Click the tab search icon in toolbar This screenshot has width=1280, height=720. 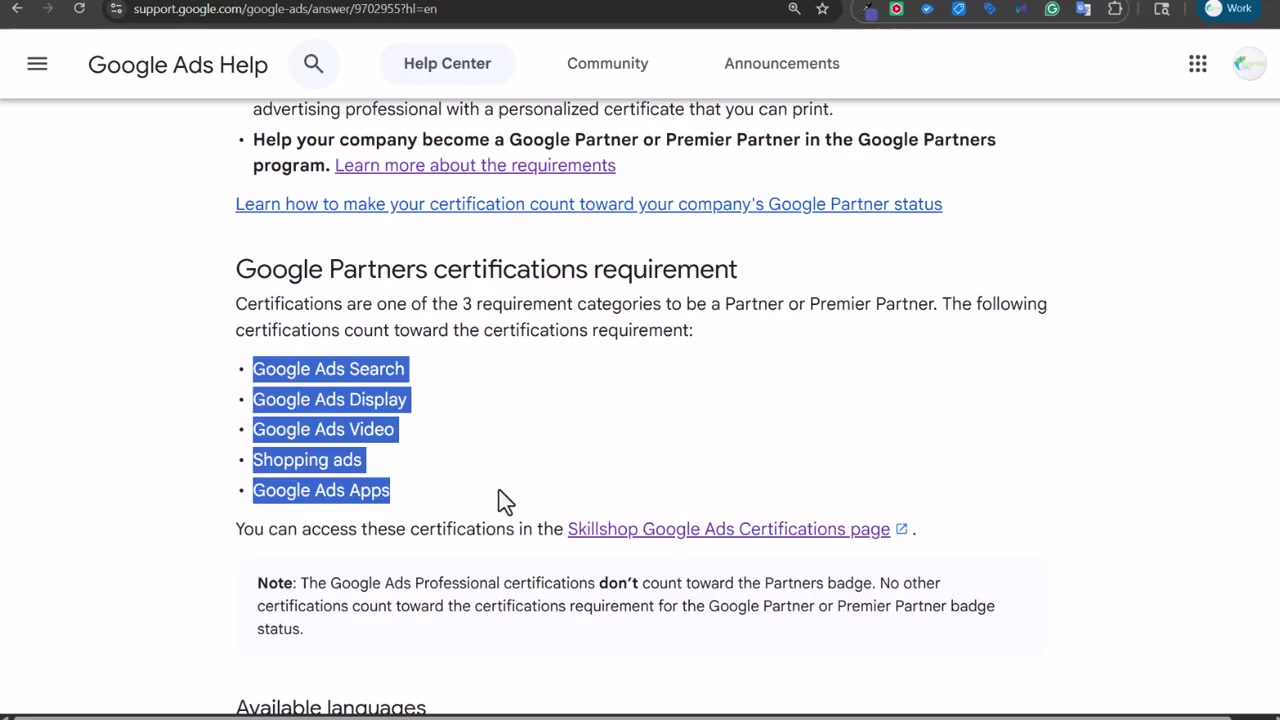point(1161,9)
